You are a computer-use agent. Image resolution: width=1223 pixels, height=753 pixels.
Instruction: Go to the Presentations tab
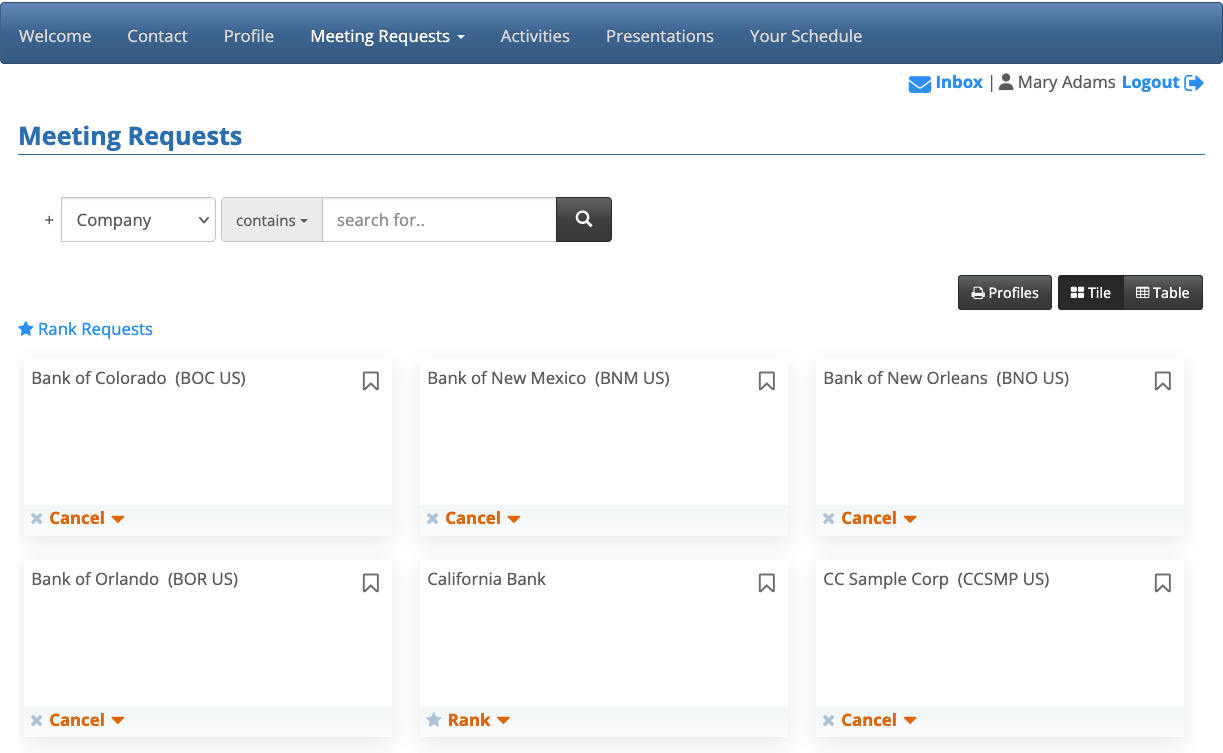coord(660,36)
